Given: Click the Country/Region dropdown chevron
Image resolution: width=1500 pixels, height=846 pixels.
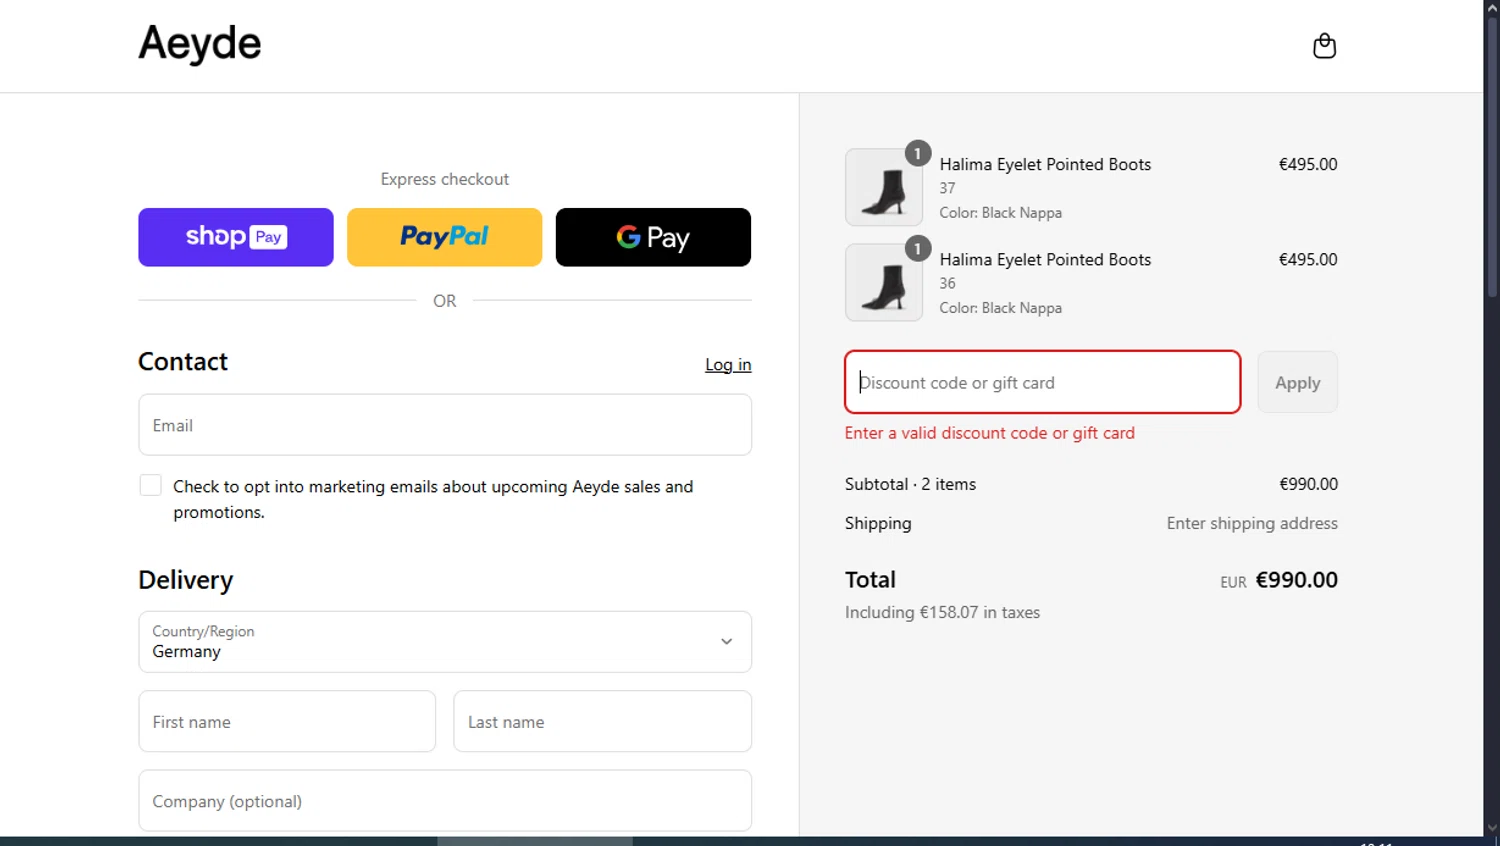Looking at the screenshot, I should pos(727,642).
